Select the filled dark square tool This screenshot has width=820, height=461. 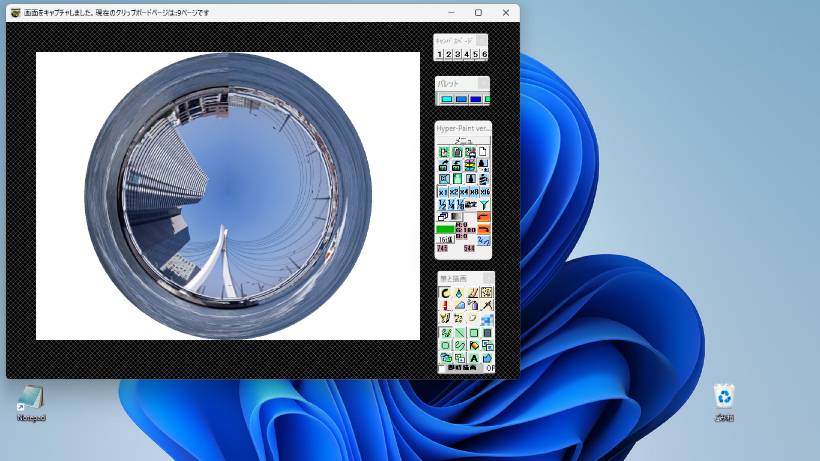tap(487, 333)
